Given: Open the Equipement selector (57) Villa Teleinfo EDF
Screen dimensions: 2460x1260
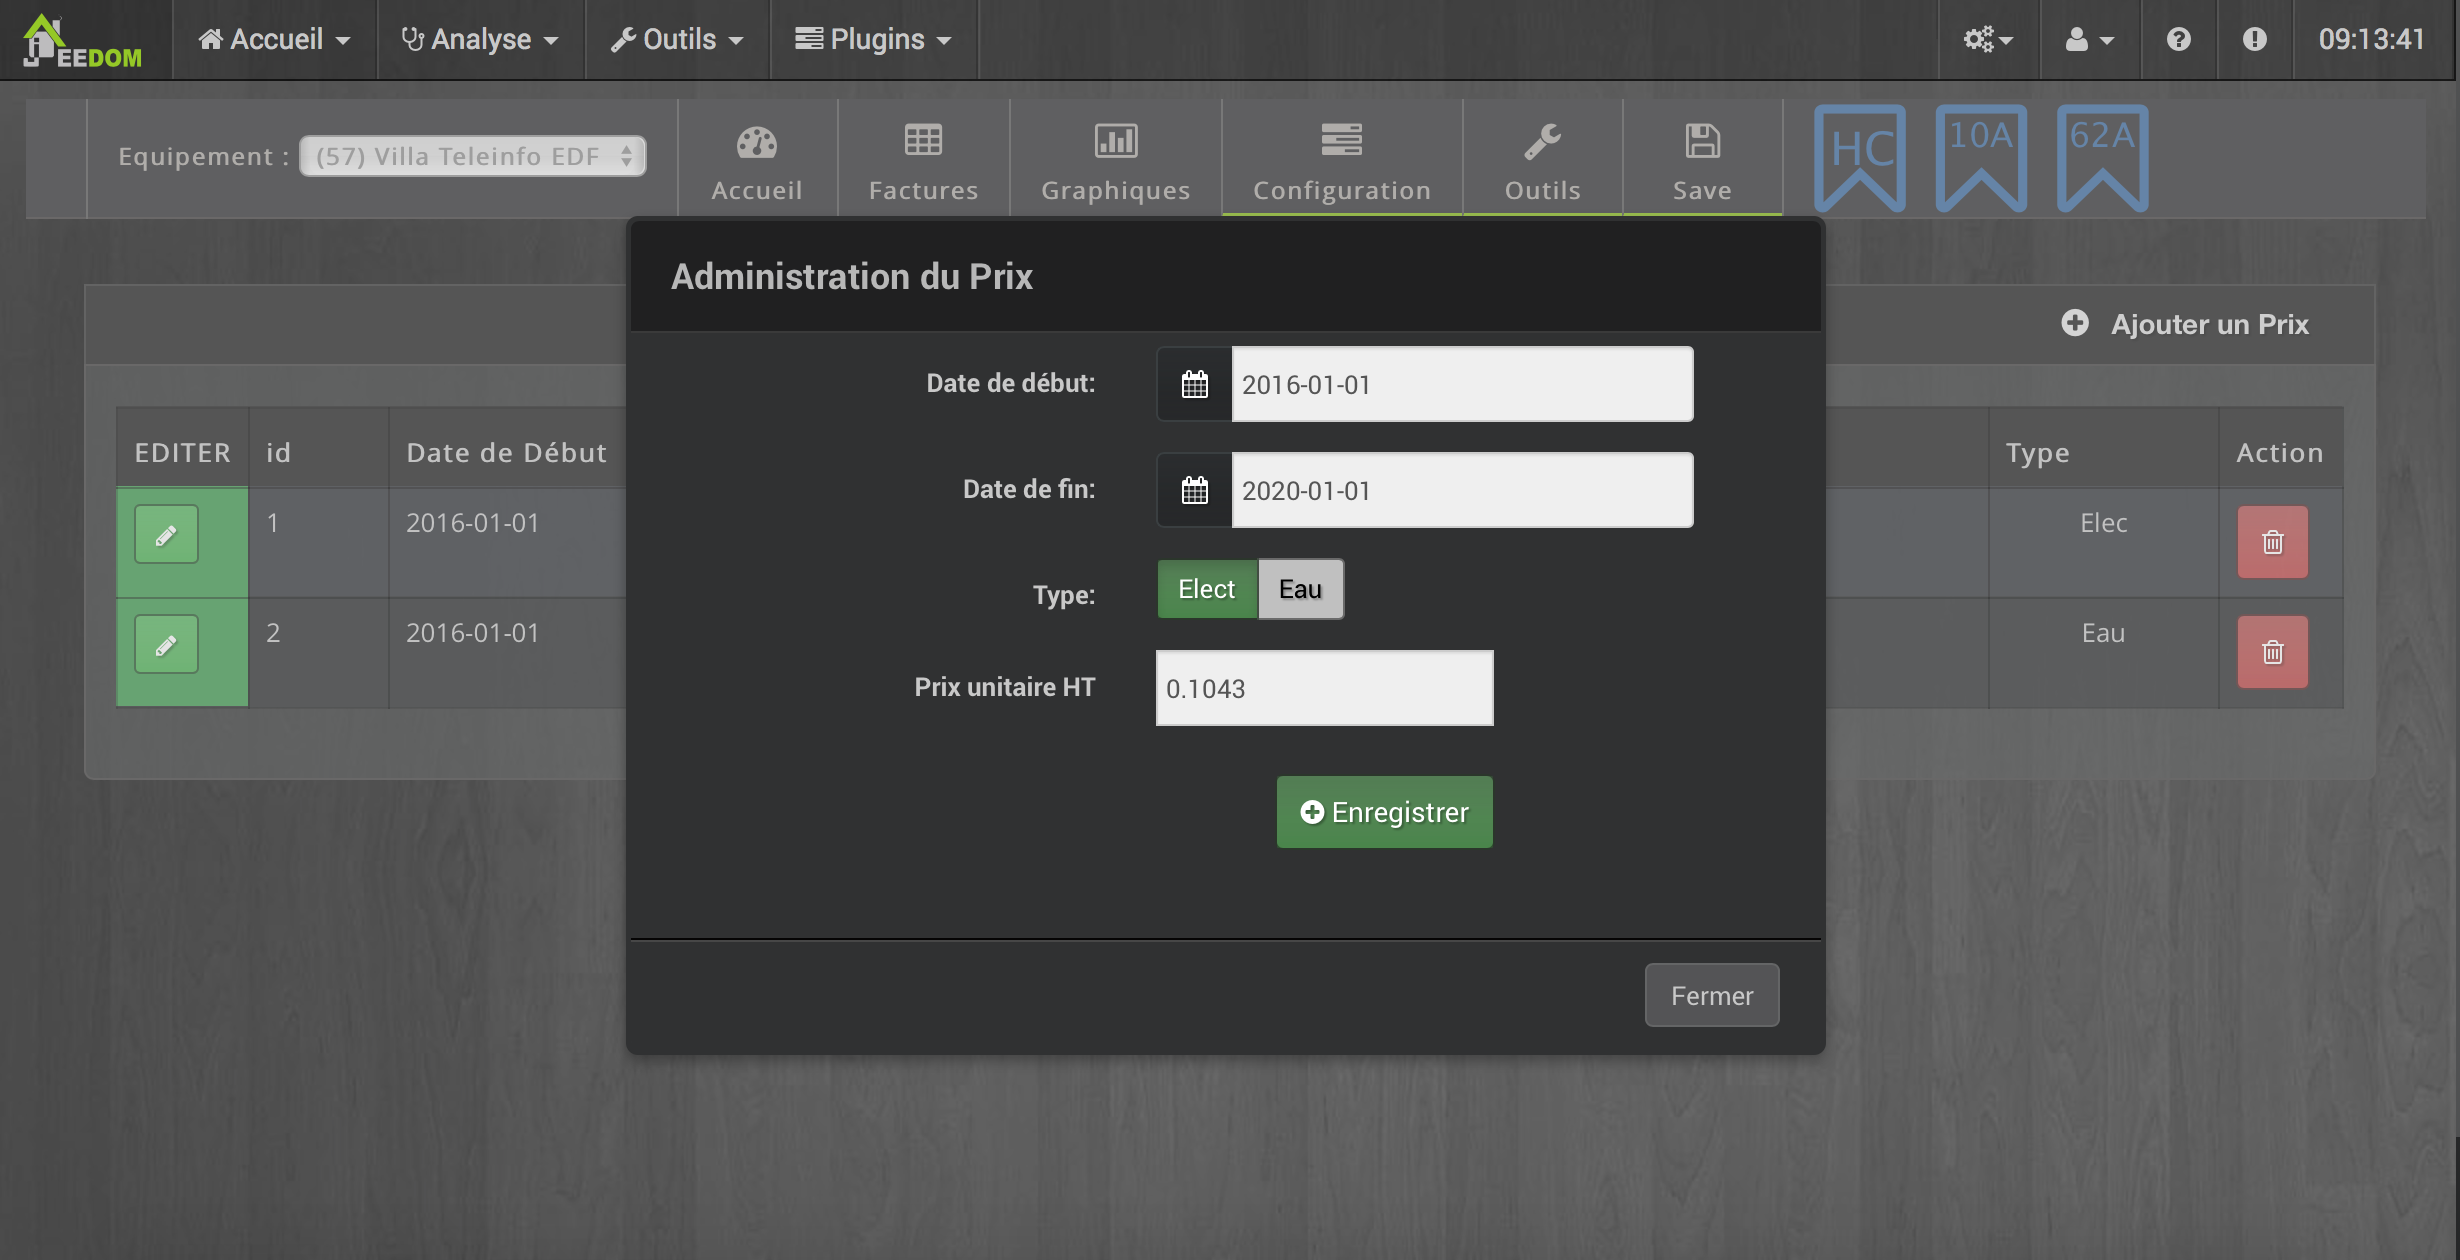Looking at the screenshot, I should point(473,156).
